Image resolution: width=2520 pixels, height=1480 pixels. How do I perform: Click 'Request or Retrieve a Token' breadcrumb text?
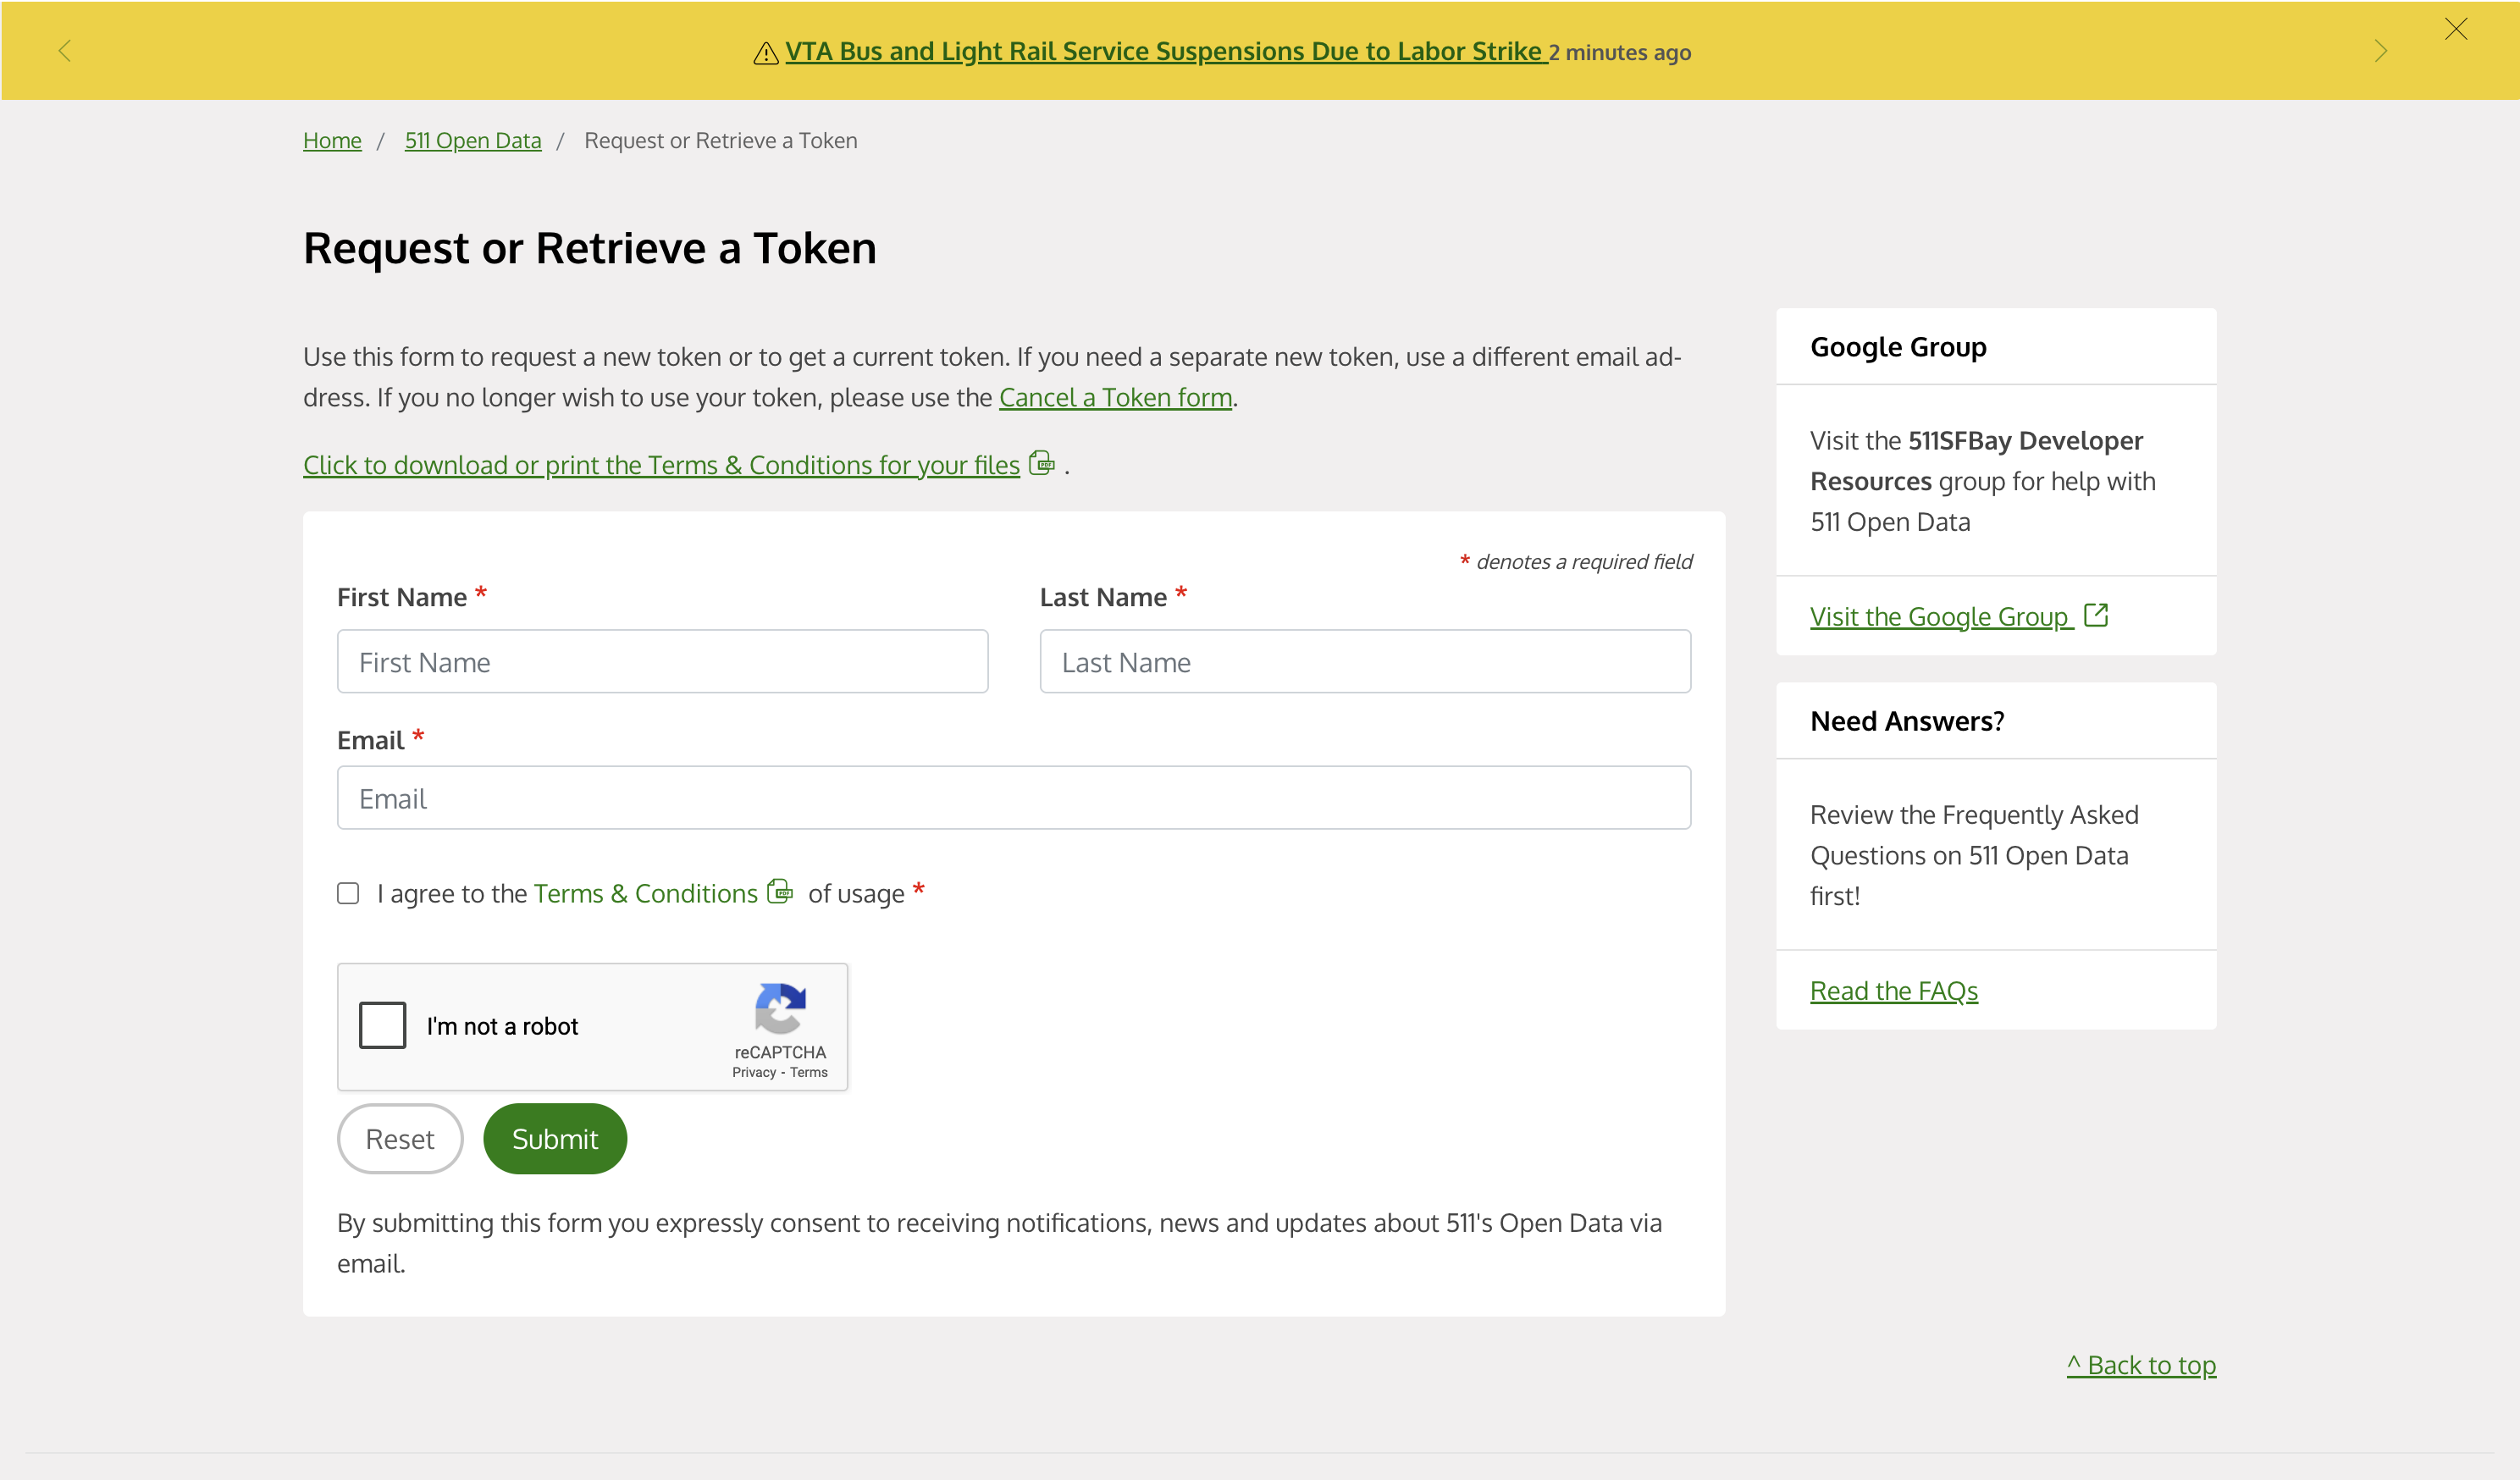[x=720, y=141]
